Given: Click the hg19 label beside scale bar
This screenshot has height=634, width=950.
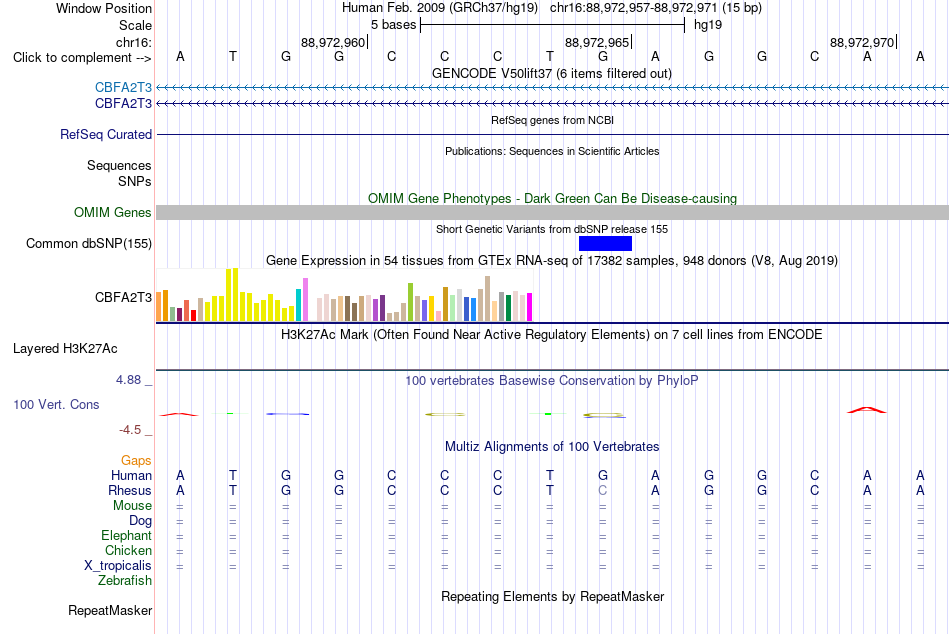Looking at the screenshot, I should (x=708, y=25).
